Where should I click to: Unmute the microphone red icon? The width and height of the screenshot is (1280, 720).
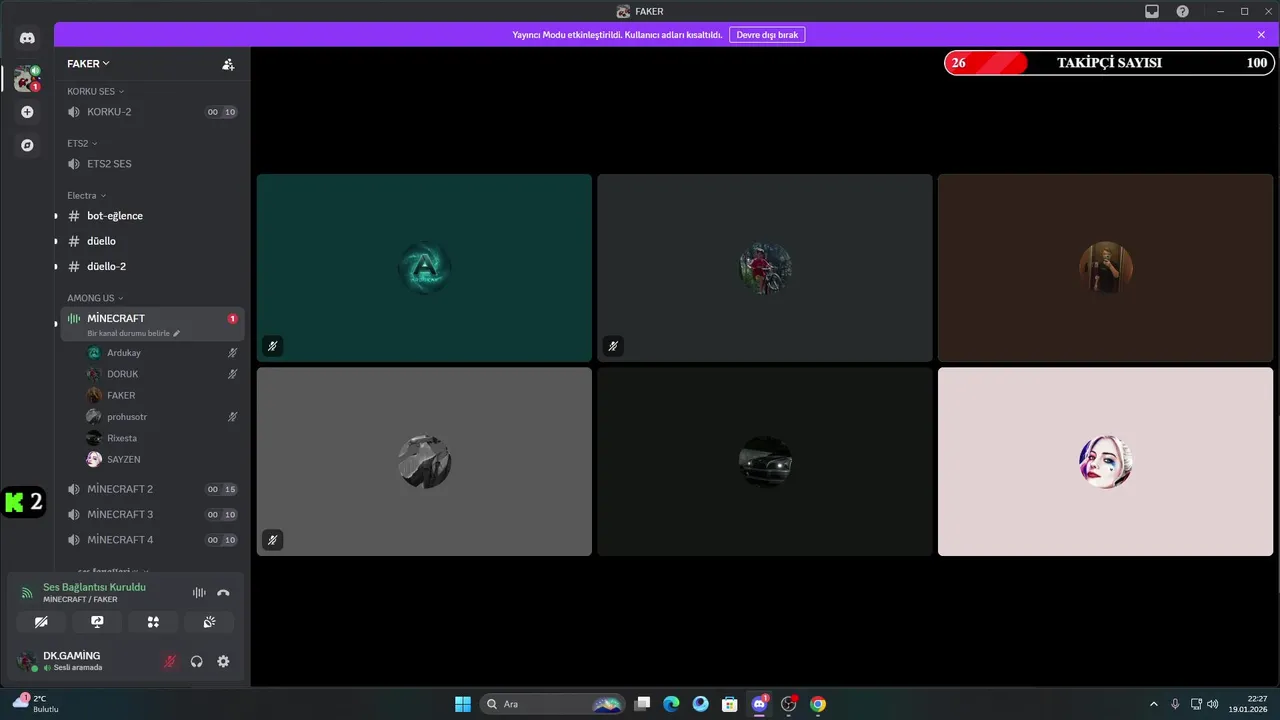(170, 661)
